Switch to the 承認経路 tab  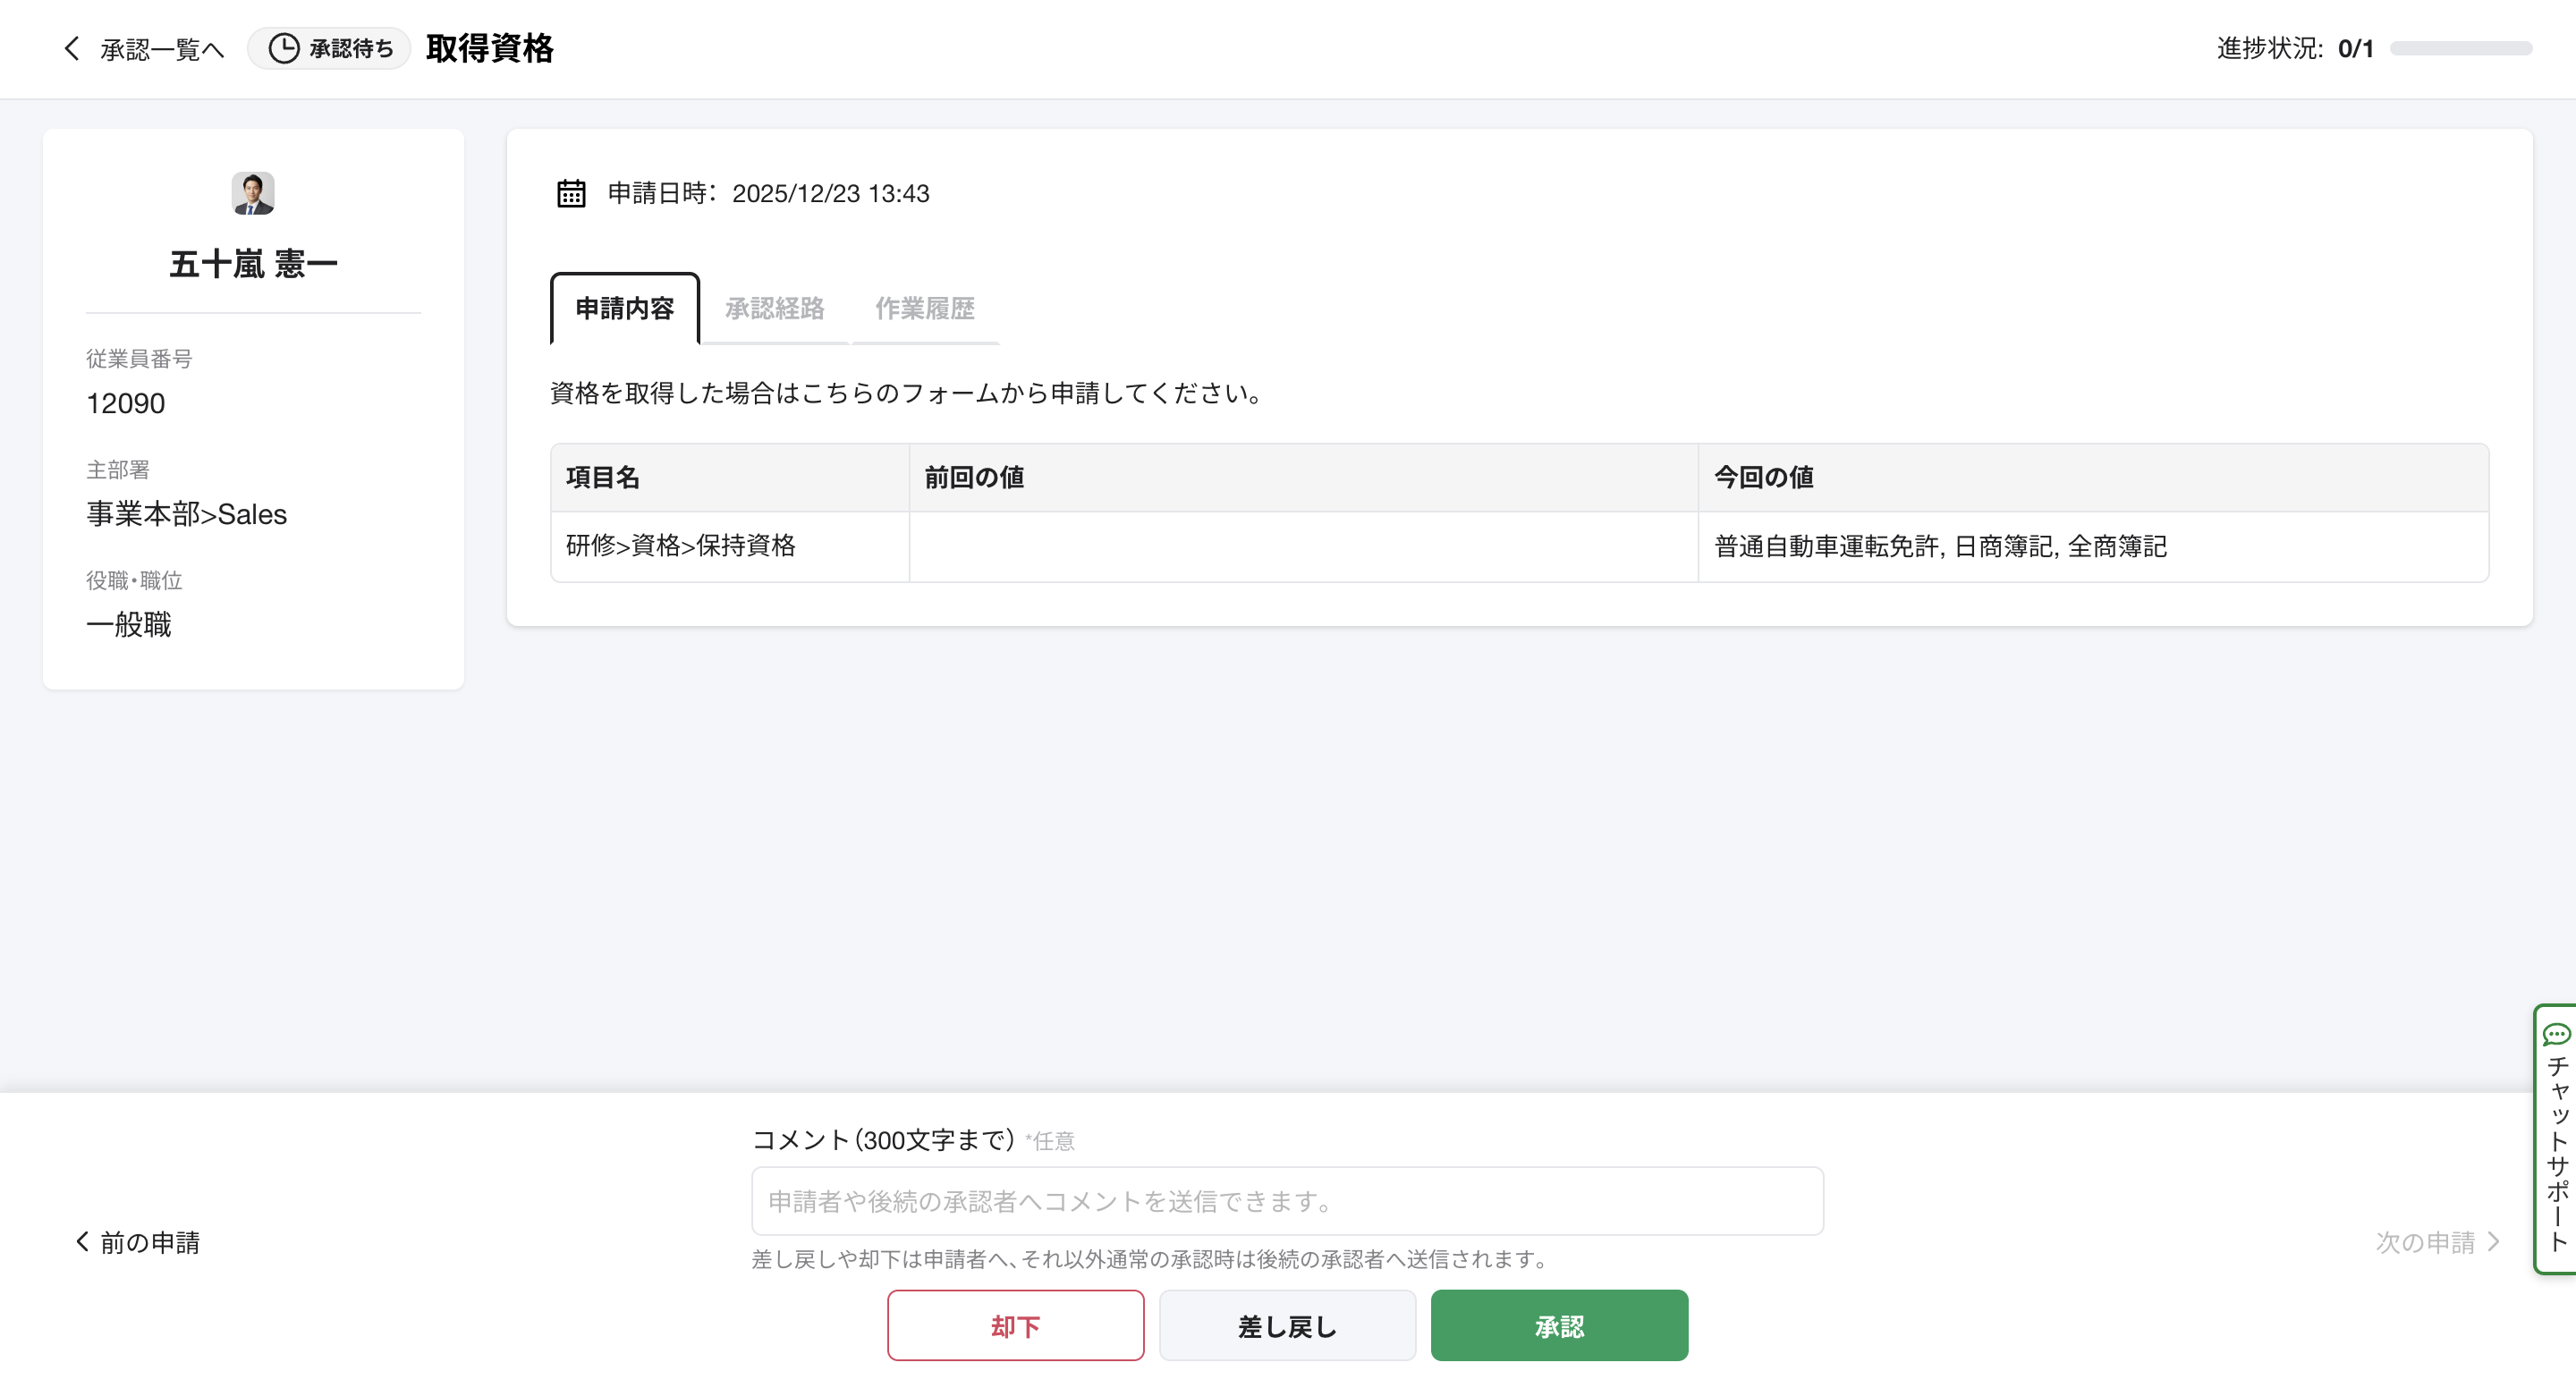(x=774, y=308)
